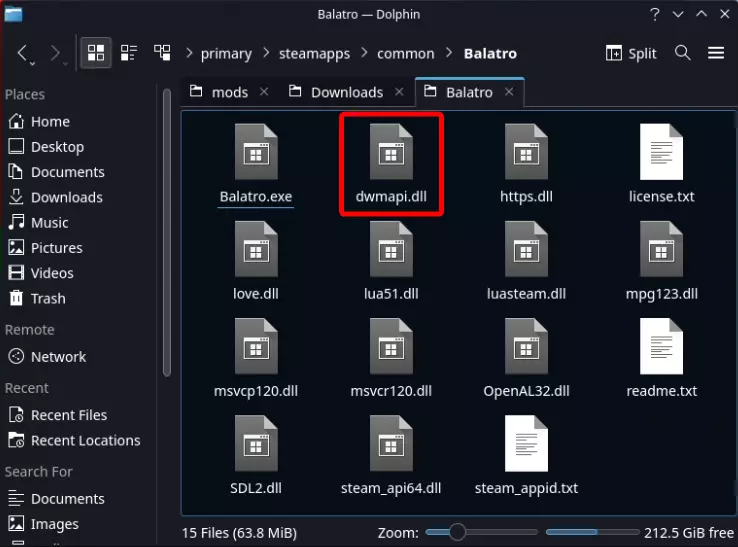Viewport: 738px width, 547px height.
Task: Select the dwmapi.dll file icon
Action: pyautogui.click(x=391, y=152)
